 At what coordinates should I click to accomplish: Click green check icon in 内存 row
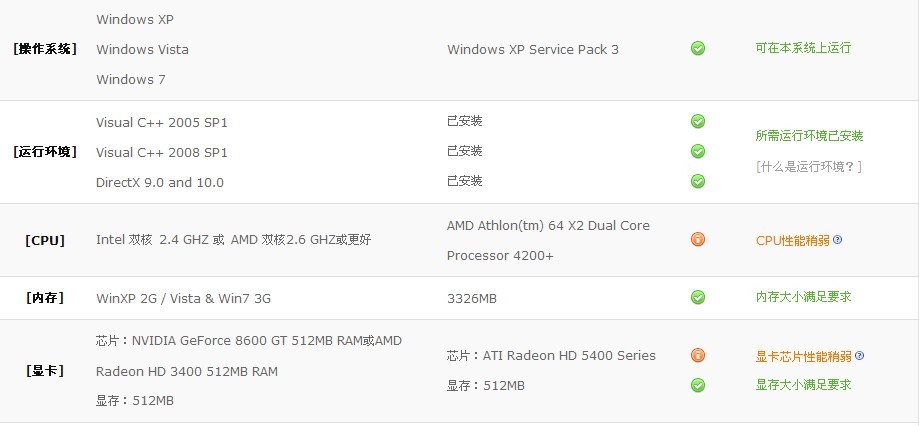(x=697, y=297)
